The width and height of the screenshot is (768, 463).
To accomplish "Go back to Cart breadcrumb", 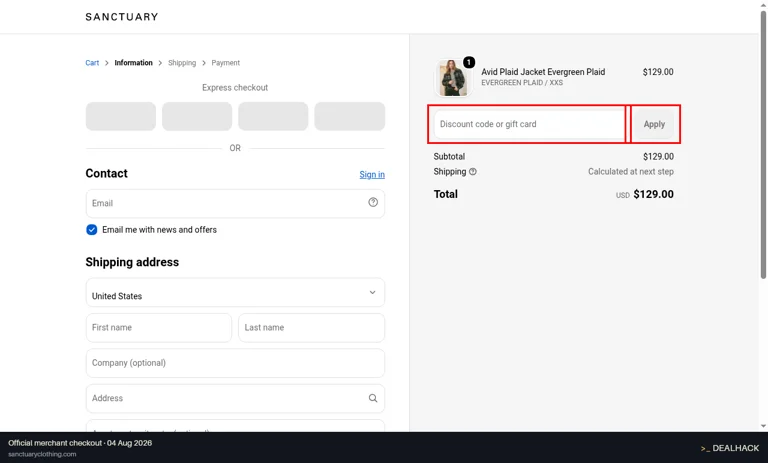I will 92,63.
